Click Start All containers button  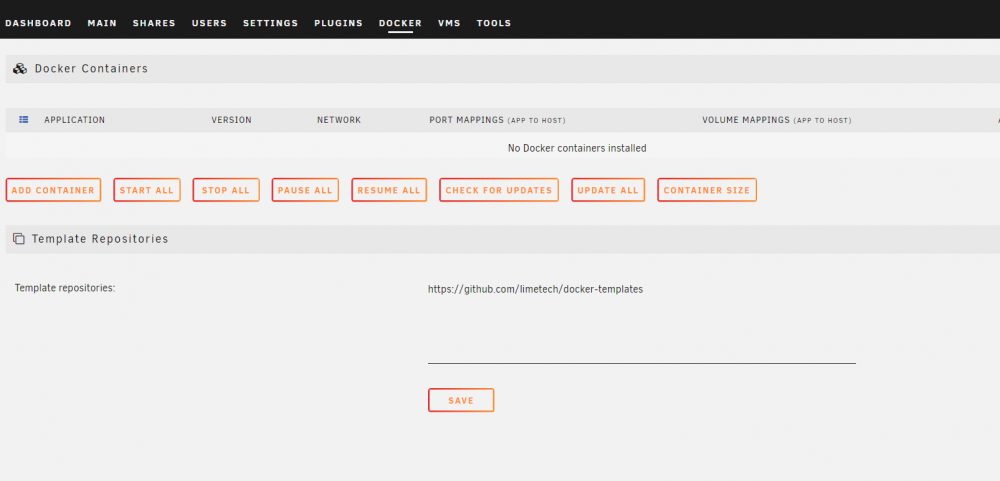click(147, 190)
